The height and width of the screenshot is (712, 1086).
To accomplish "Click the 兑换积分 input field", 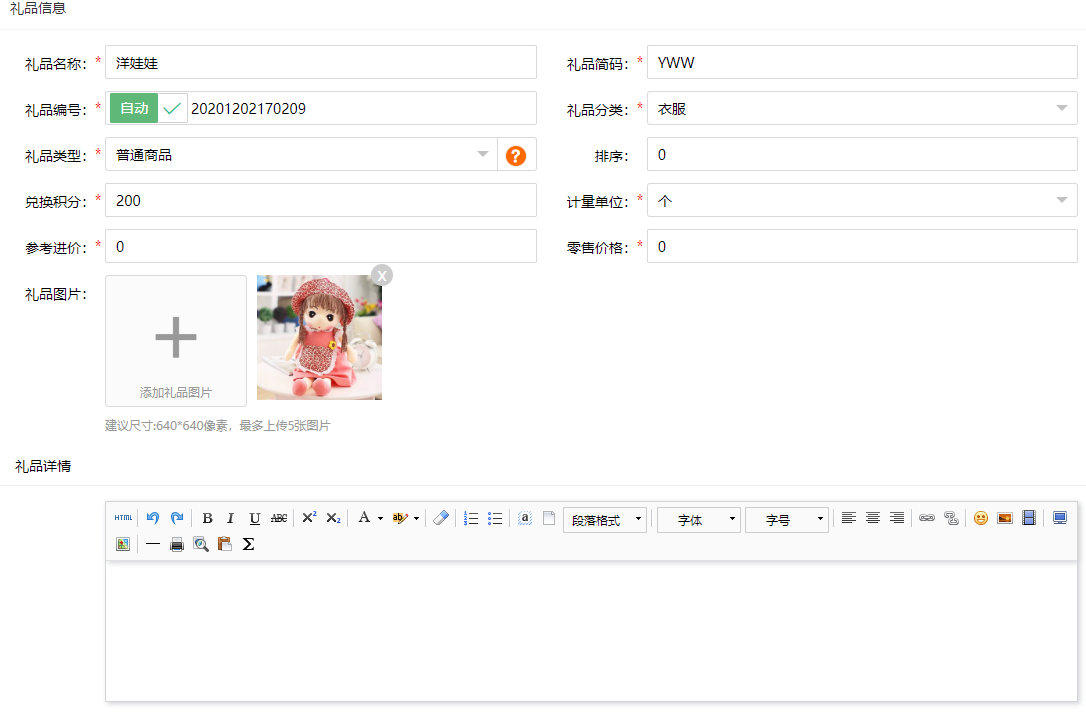I will click(x=321, y=201).
